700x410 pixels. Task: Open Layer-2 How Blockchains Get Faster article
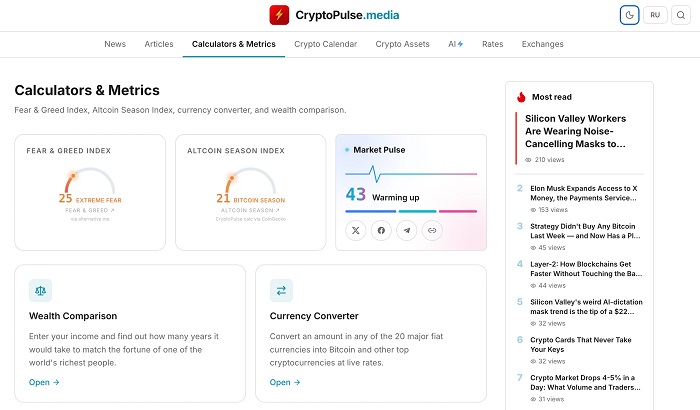(586, 269)
